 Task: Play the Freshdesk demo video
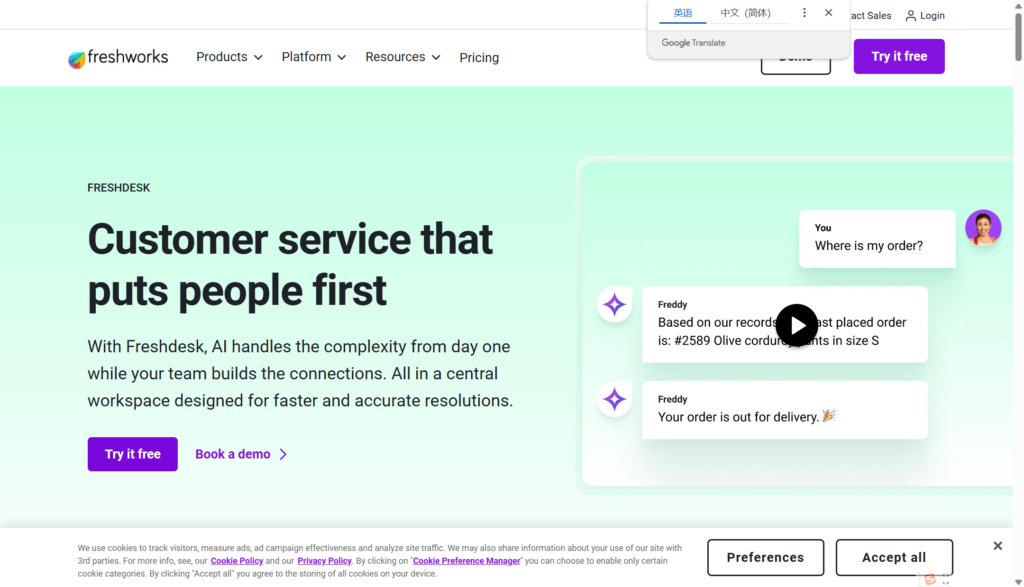797,325
